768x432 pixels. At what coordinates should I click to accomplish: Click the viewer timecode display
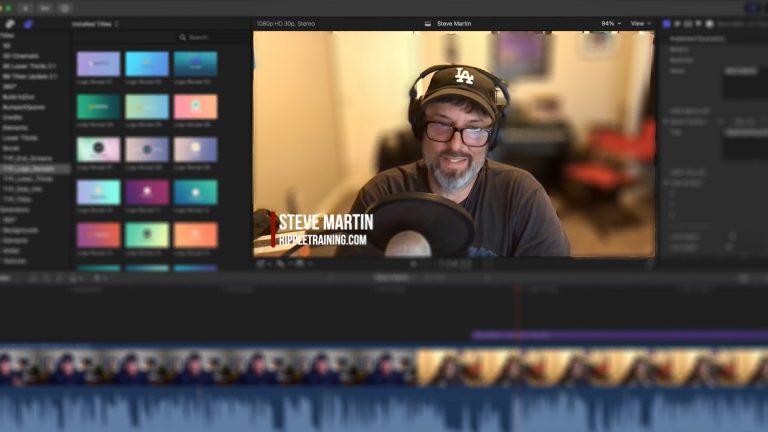point(456,264)
